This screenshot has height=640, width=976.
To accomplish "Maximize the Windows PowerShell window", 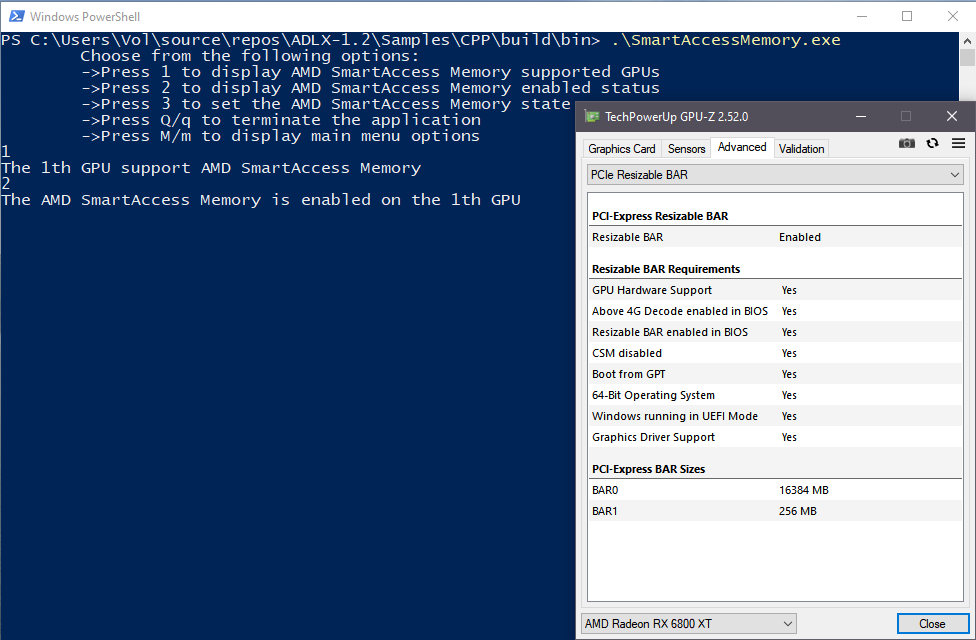I will (907, 16).
